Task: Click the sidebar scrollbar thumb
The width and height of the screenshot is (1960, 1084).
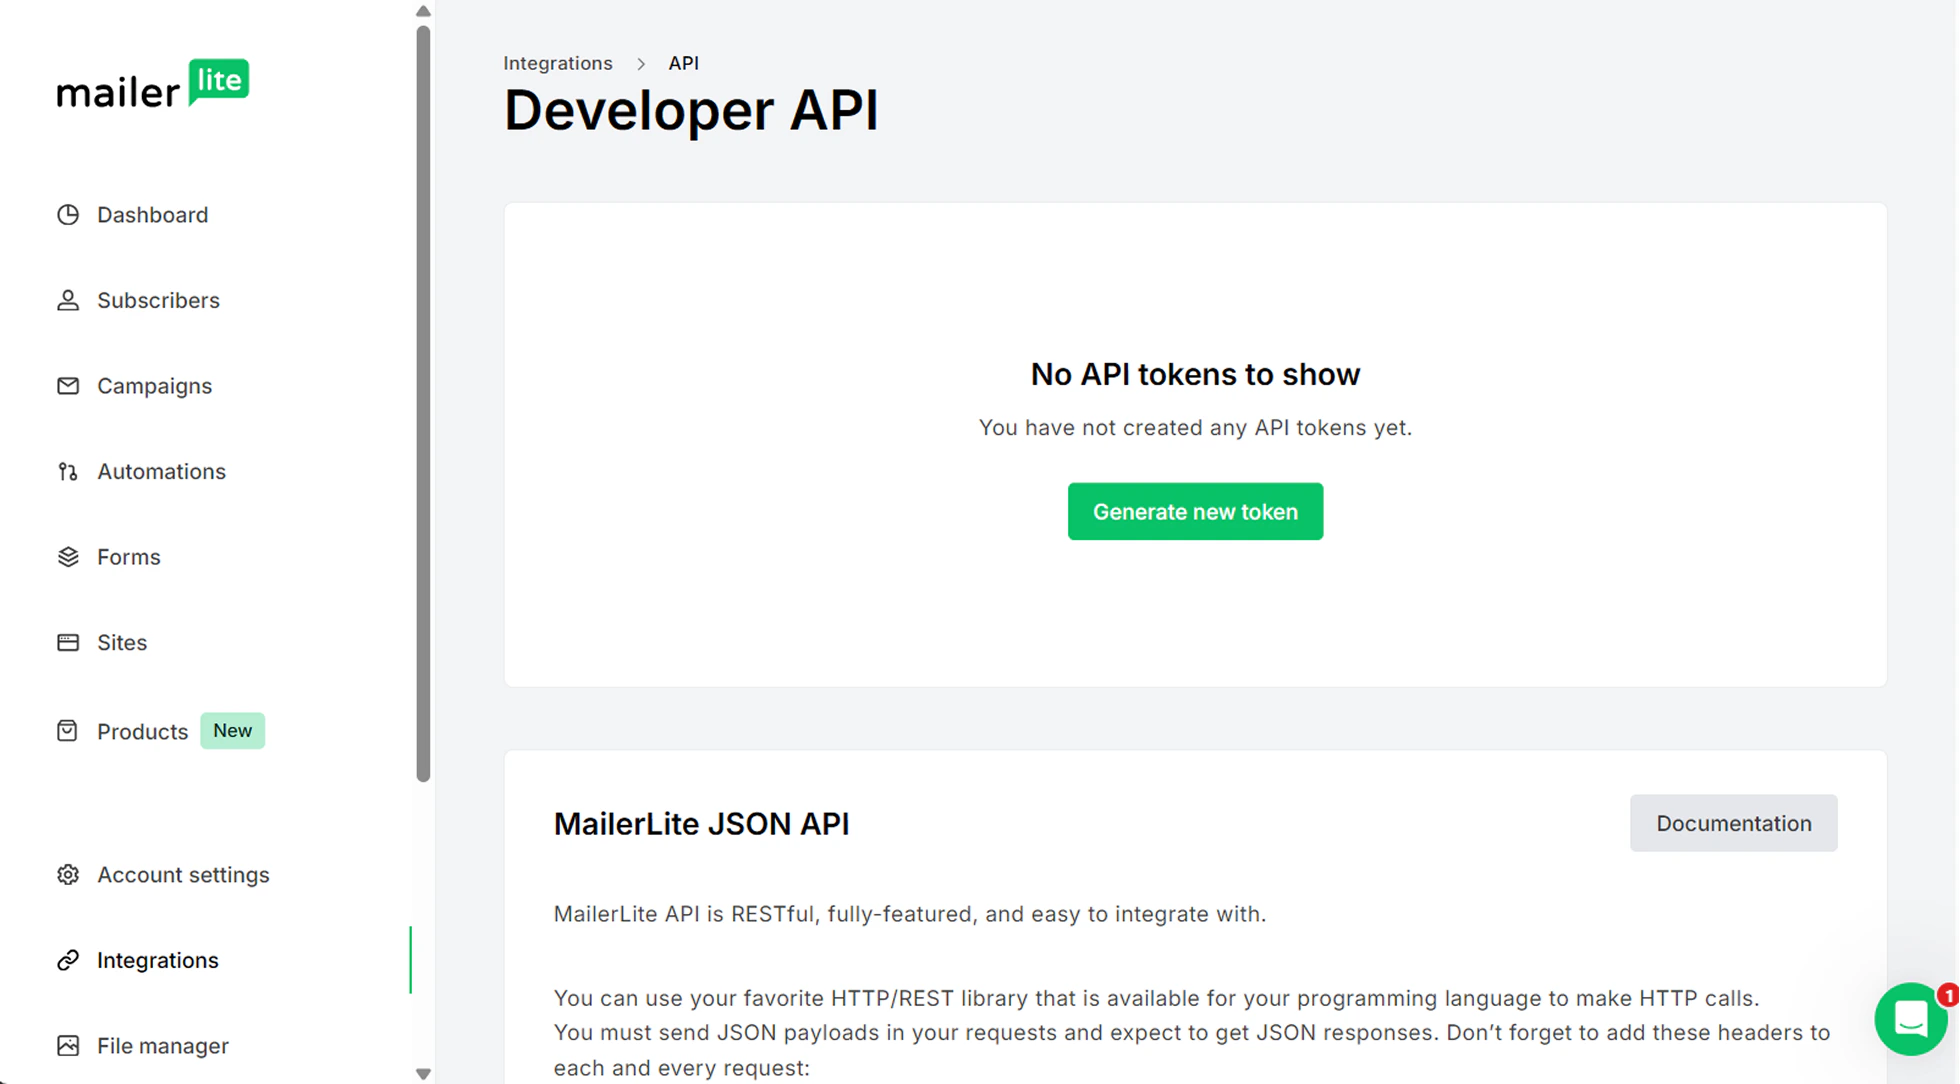Action: point(423,403)
